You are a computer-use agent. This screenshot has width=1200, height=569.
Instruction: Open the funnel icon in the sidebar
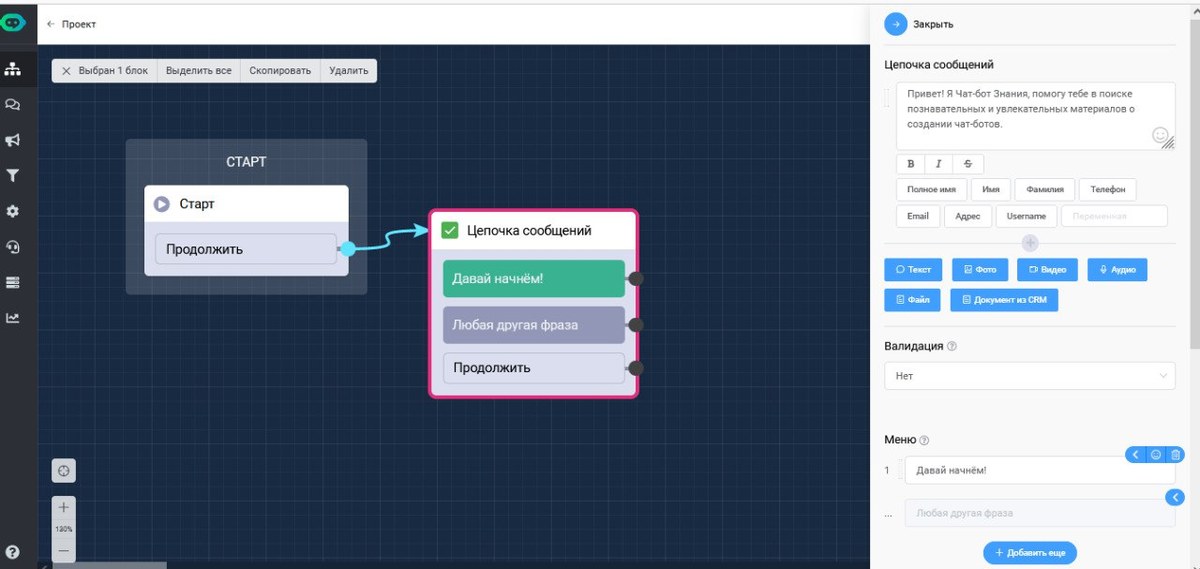13,176
